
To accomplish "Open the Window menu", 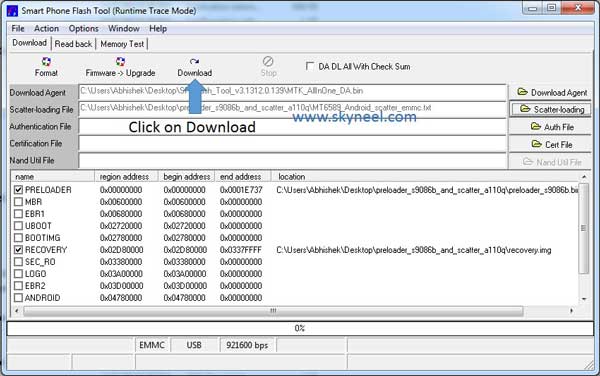I will [124, 29].
